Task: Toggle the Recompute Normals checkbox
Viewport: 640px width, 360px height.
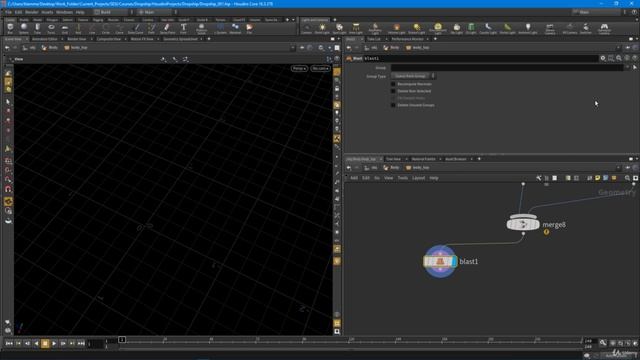Action: (x=393, y=84)
